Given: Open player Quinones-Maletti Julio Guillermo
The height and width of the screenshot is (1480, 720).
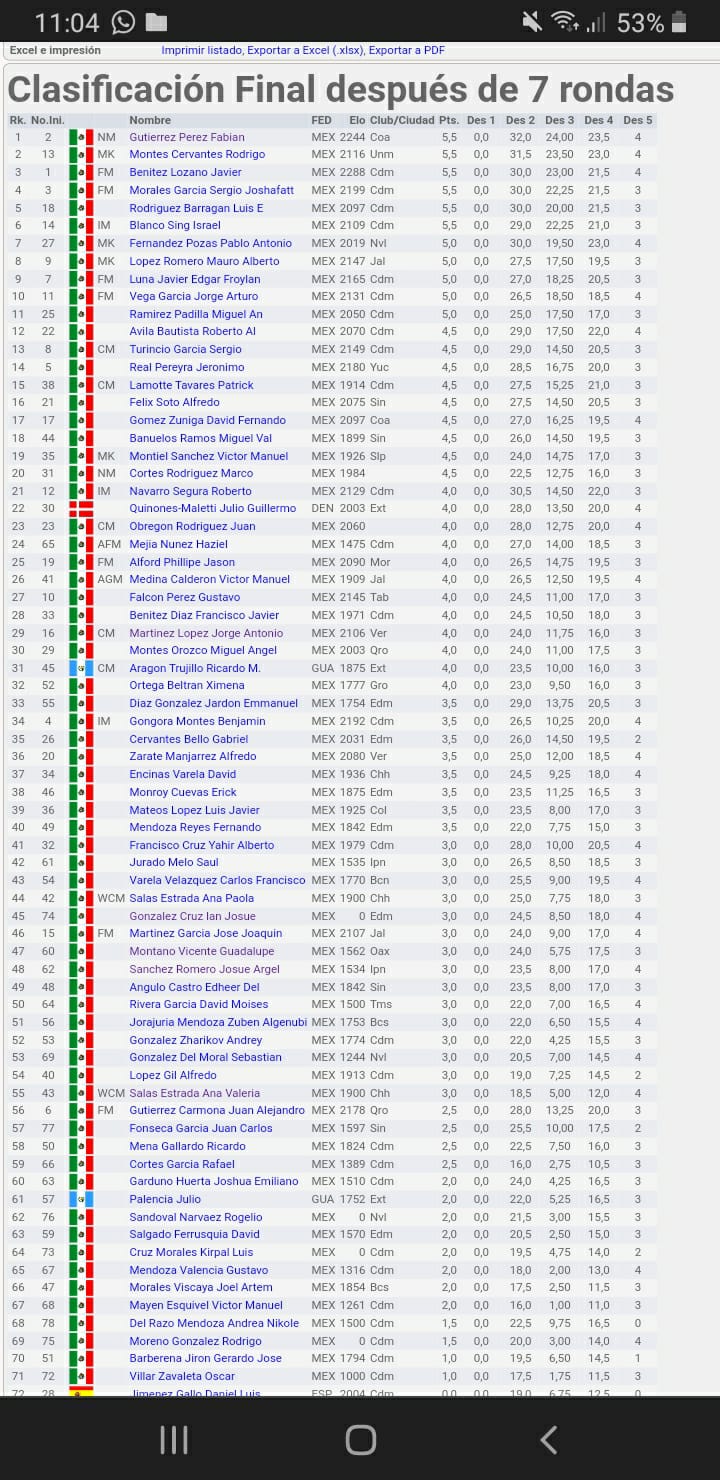Looking at the screenshot, I should 213,509.
